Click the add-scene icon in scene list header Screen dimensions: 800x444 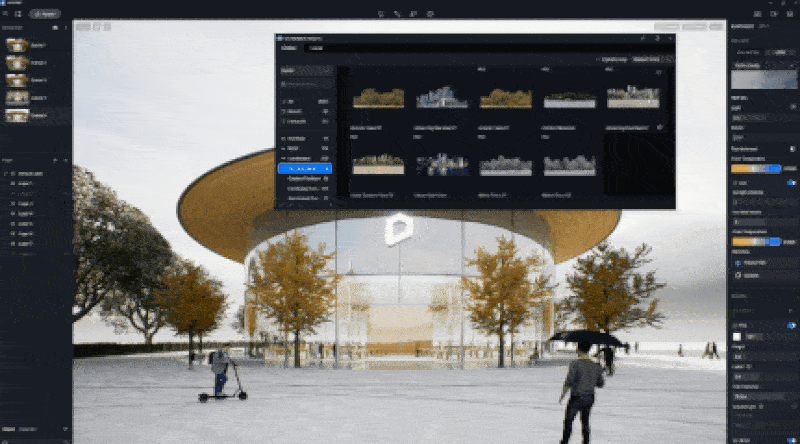point(55,28)
